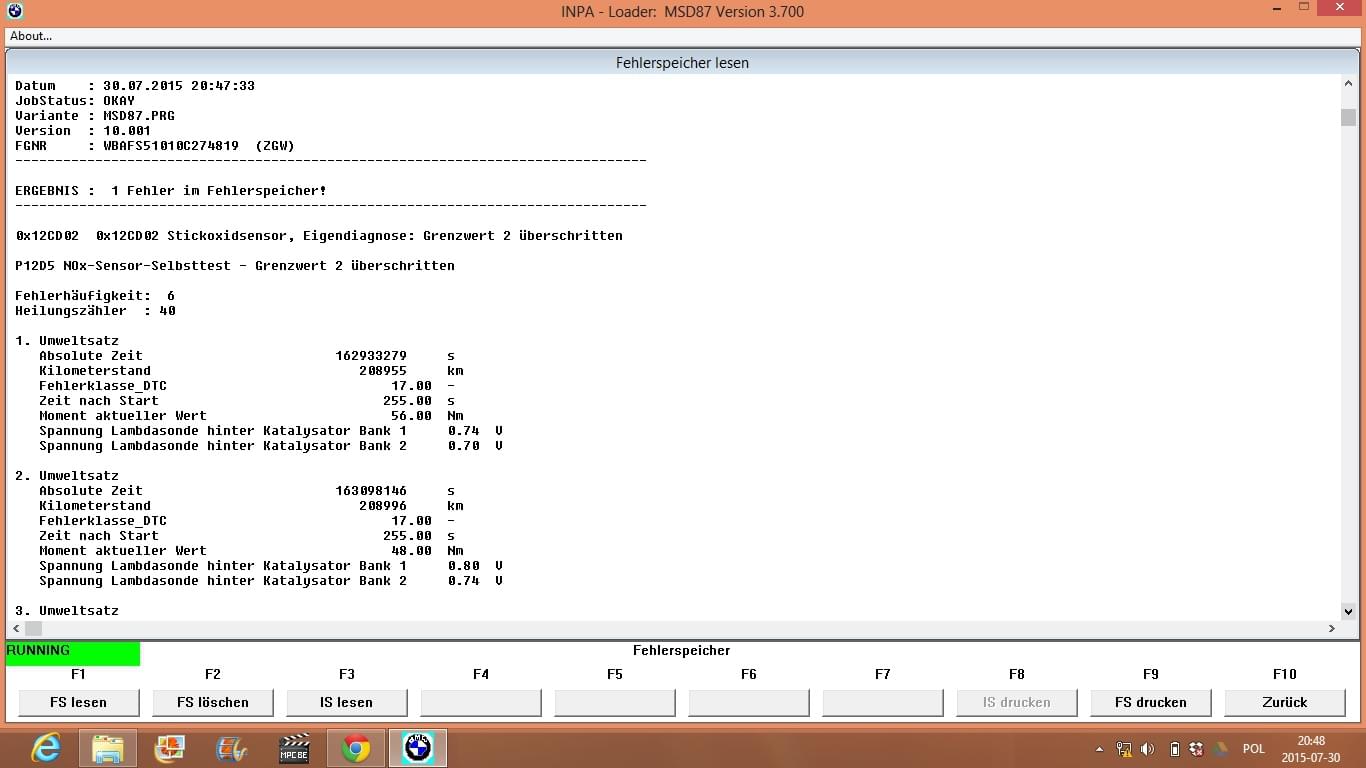This screenshot has height=768, width=1366.
Task: Click the Bank 1 voltage value 0.80 V
Action: pos(475,566)
